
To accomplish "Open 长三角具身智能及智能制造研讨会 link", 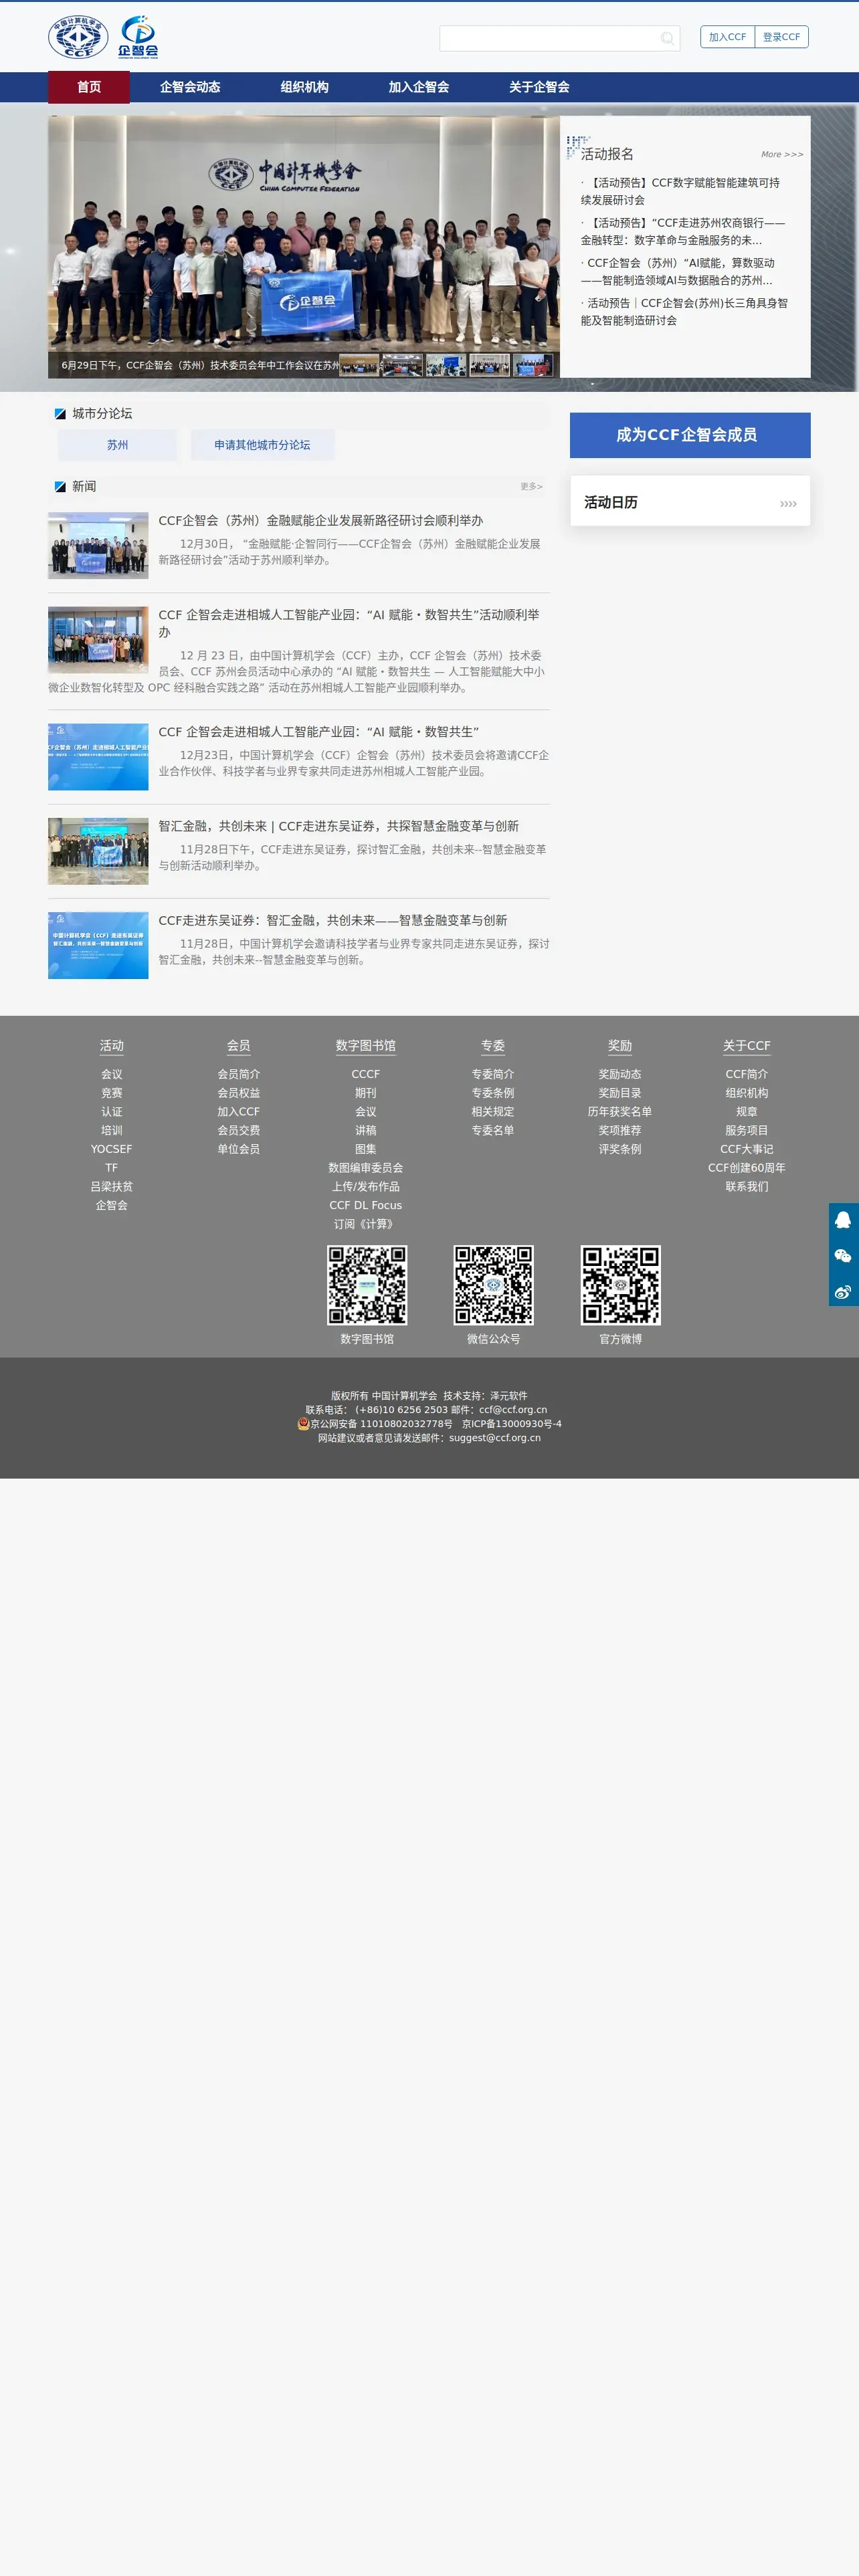I will 685,311.
